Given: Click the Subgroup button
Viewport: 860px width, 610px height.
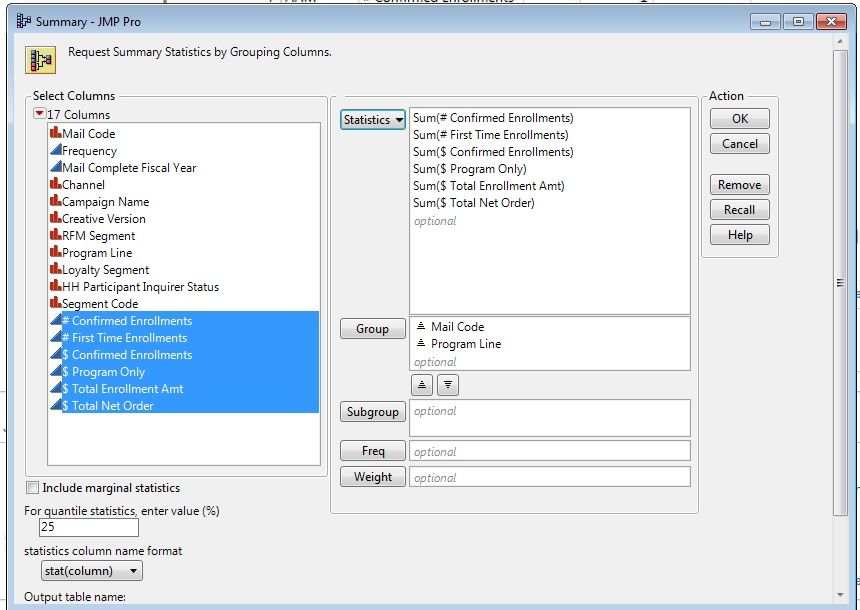Looking at the screenshot, I should pos(373,411).
